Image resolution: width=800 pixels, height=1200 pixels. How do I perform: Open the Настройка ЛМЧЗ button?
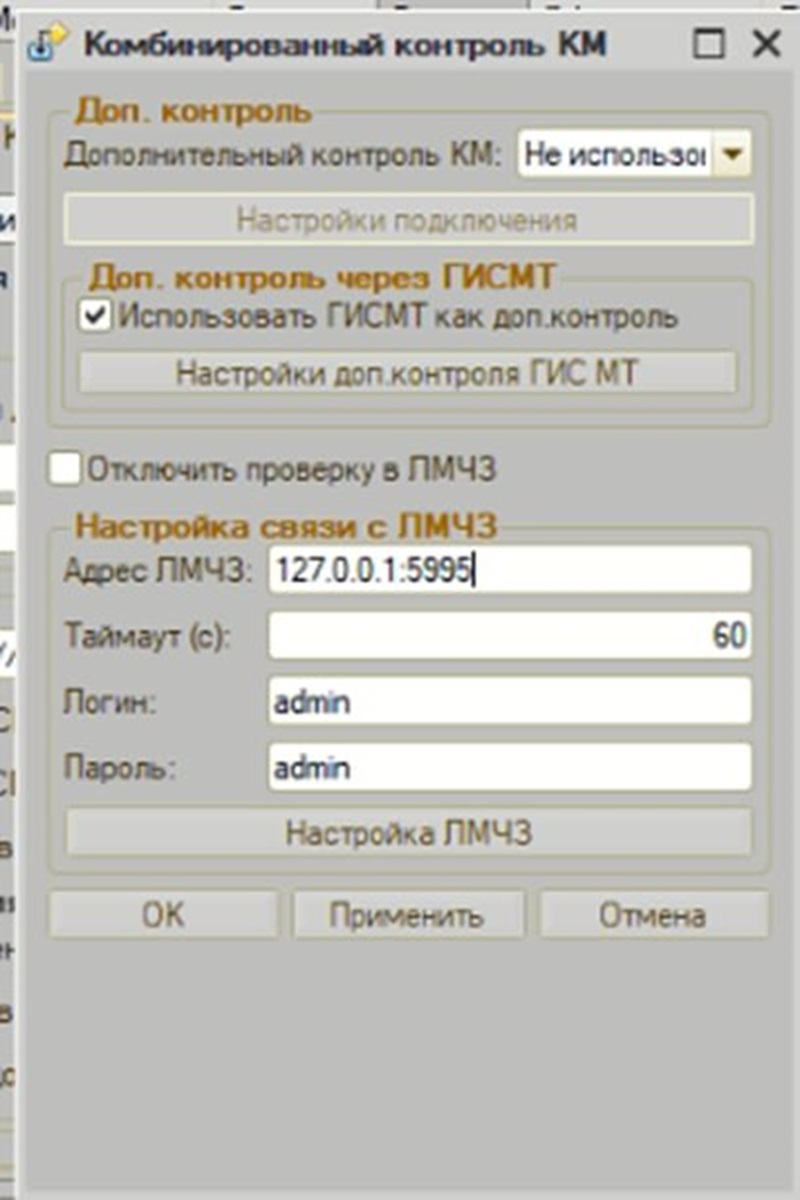pos(408,832)
